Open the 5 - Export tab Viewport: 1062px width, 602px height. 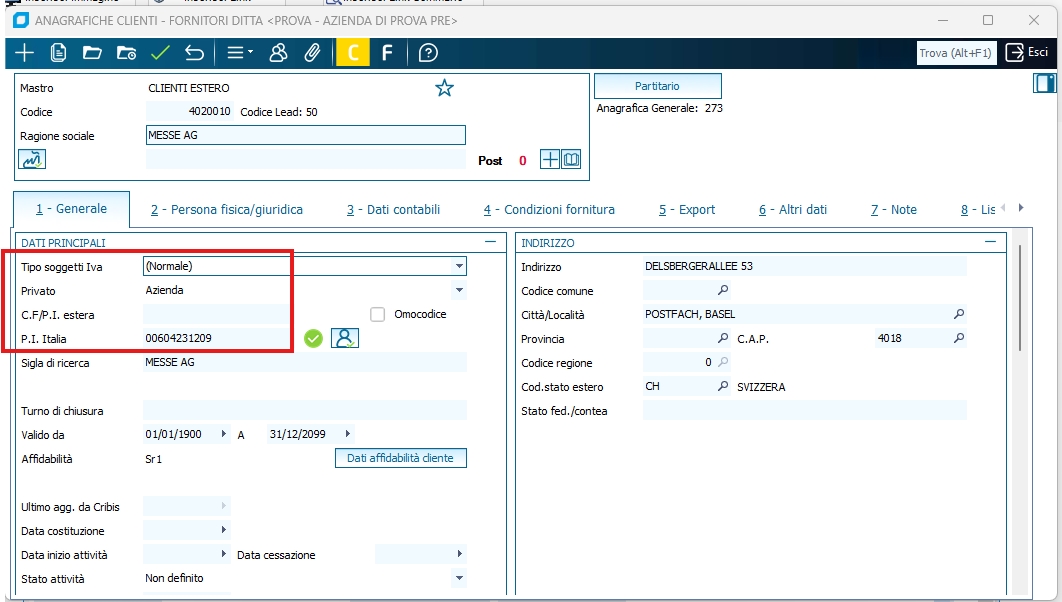(x=686, y=209)
